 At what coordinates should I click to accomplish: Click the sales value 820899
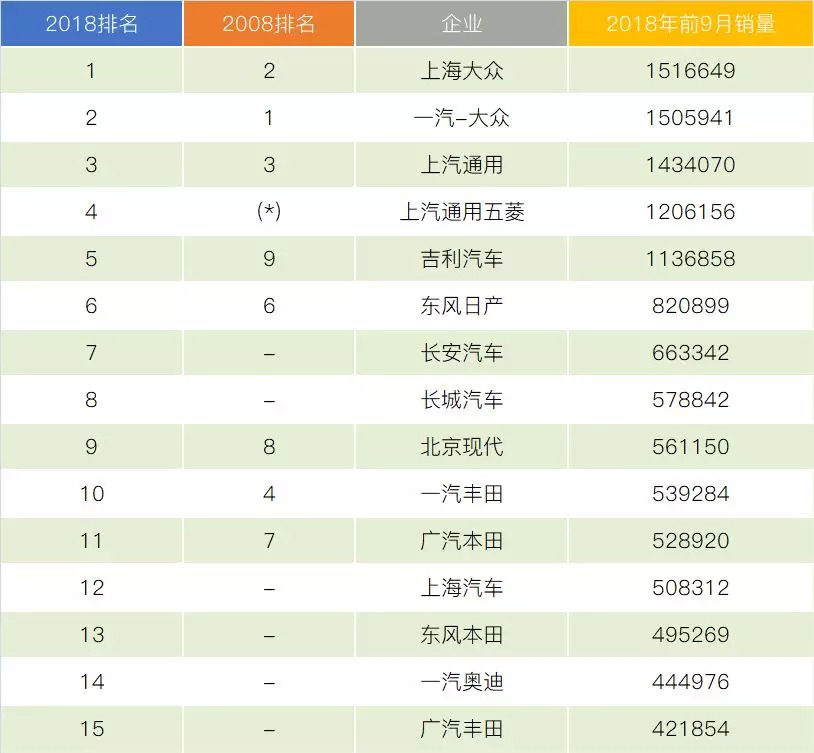coord(691,306)
